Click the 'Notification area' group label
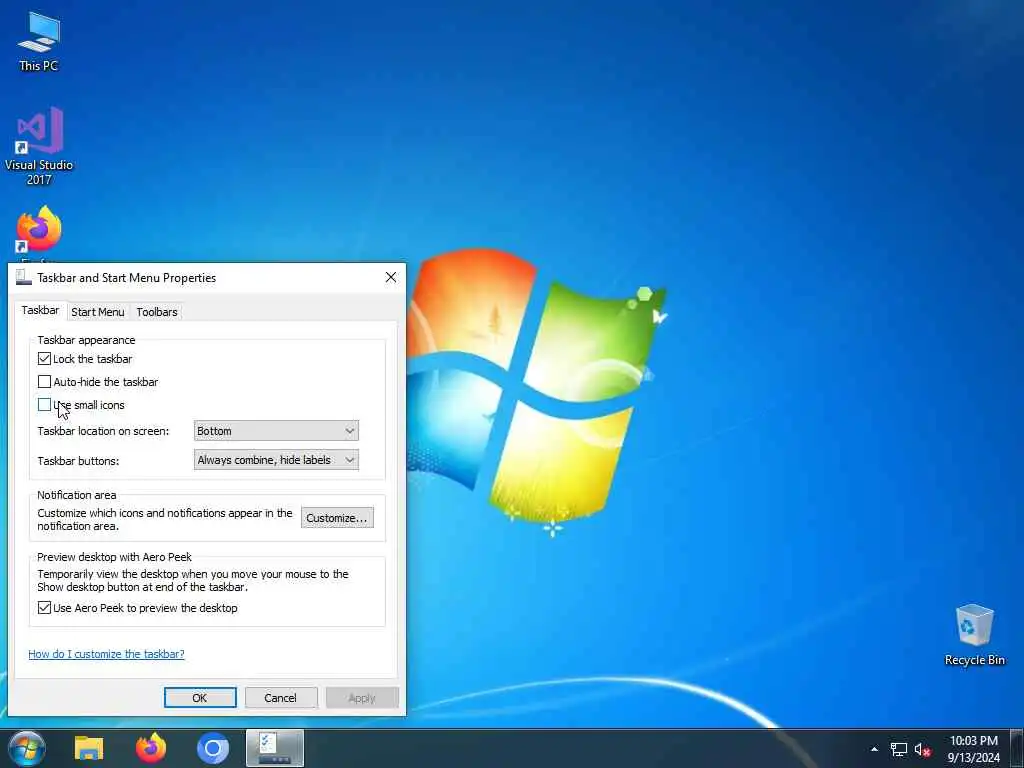1024x768 pixels. pyautogui.click(x=76, y=495)
